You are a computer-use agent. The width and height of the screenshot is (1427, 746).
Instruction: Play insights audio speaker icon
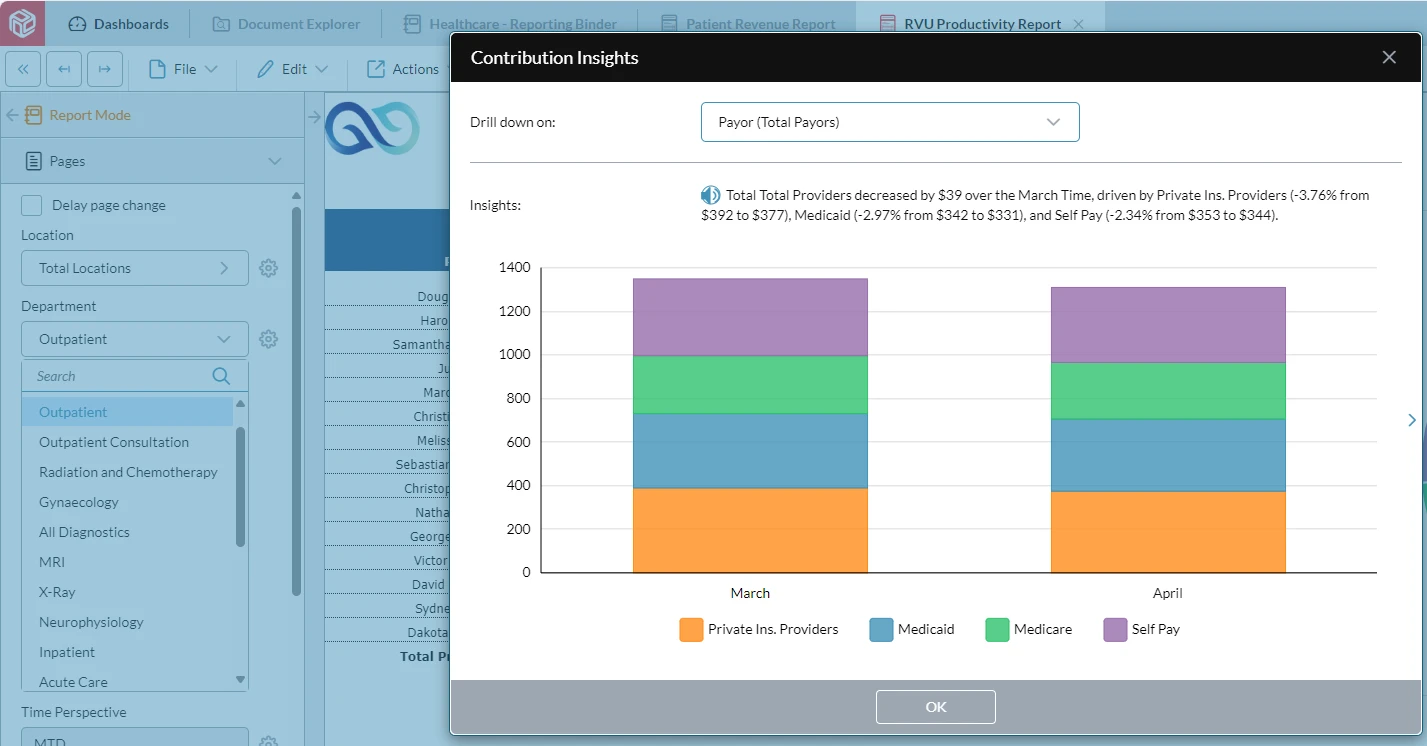(711, 195)
